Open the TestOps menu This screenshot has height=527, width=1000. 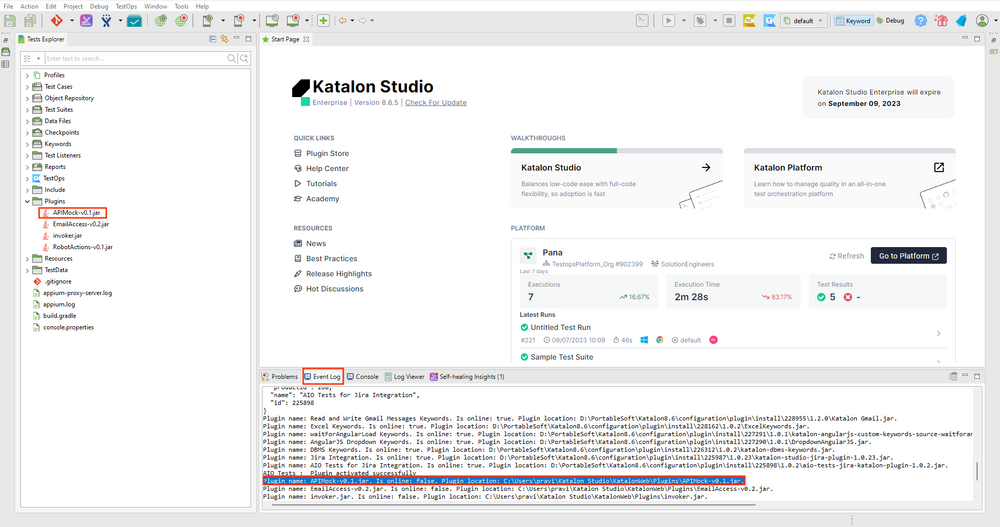tap(126, 5)
